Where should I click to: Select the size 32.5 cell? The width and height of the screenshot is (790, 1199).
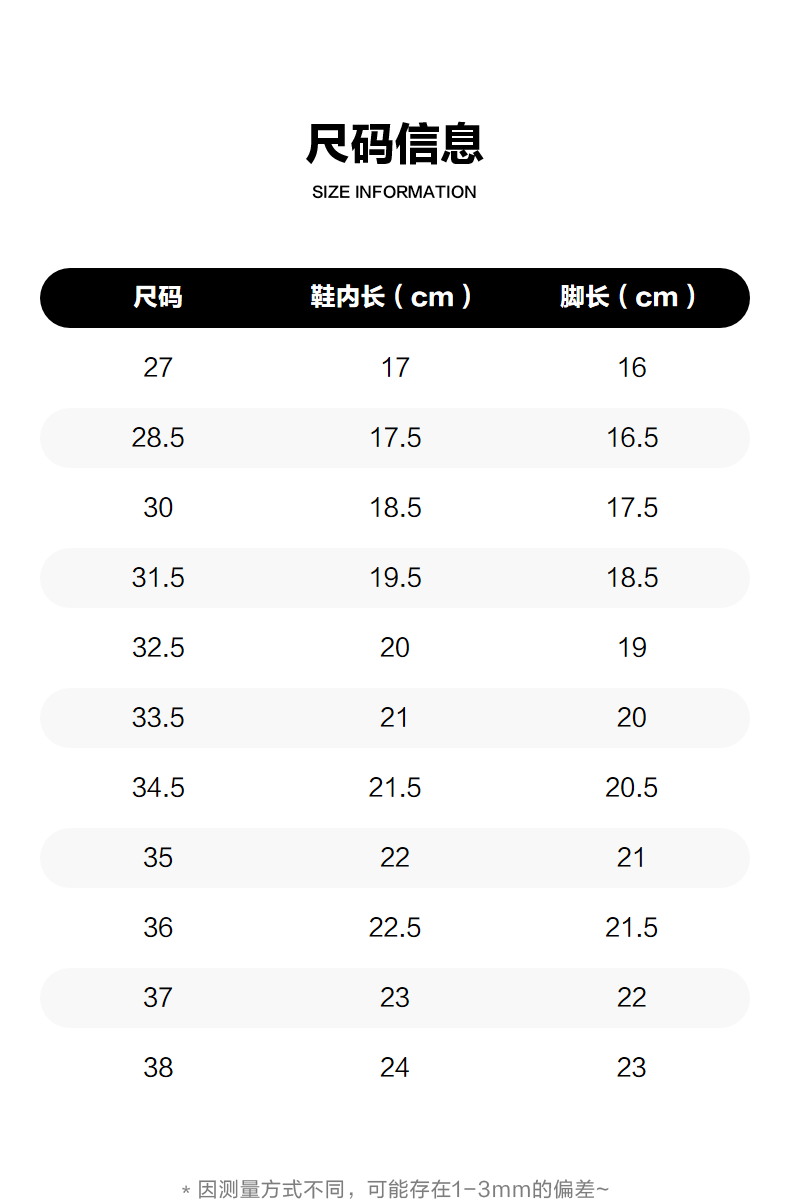tap(158, 648)
